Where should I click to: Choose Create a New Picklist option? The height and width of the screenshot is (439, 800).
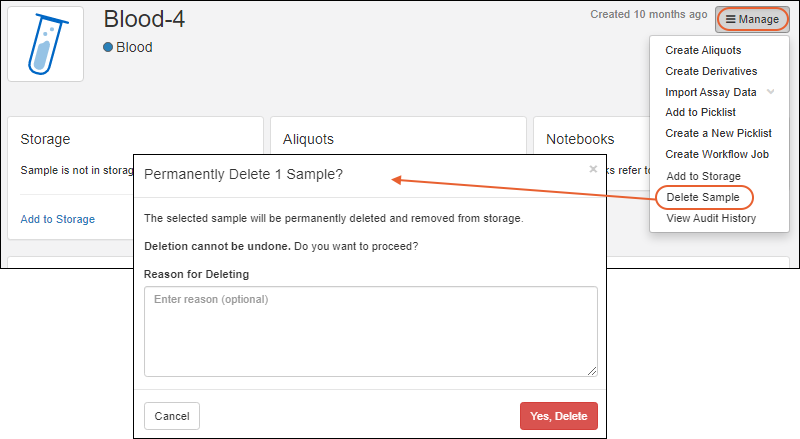point(717,133)
